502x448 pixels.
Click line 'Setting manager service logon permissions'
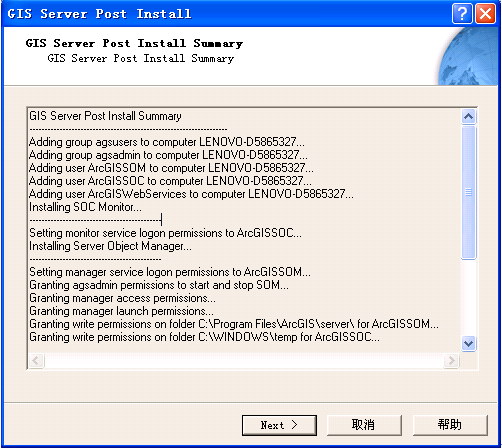(170, 272)
